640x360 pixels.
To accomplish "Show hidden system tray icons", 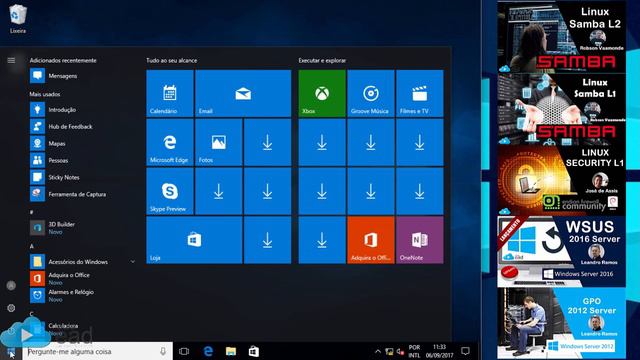I will 378,351.
